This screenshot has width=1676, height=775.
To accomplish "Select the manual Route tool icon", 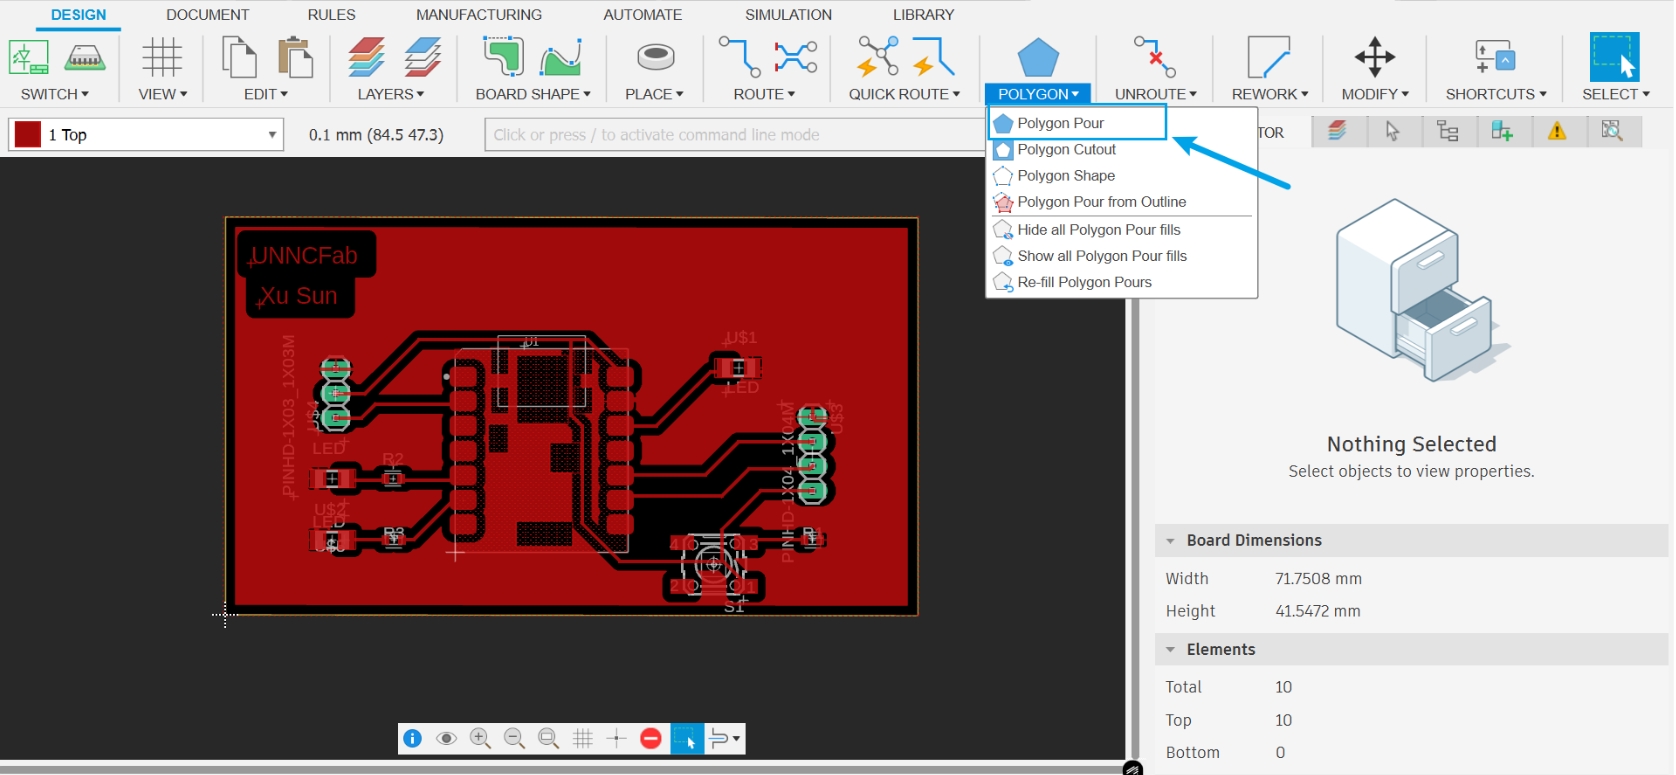I will coord(739,57).
